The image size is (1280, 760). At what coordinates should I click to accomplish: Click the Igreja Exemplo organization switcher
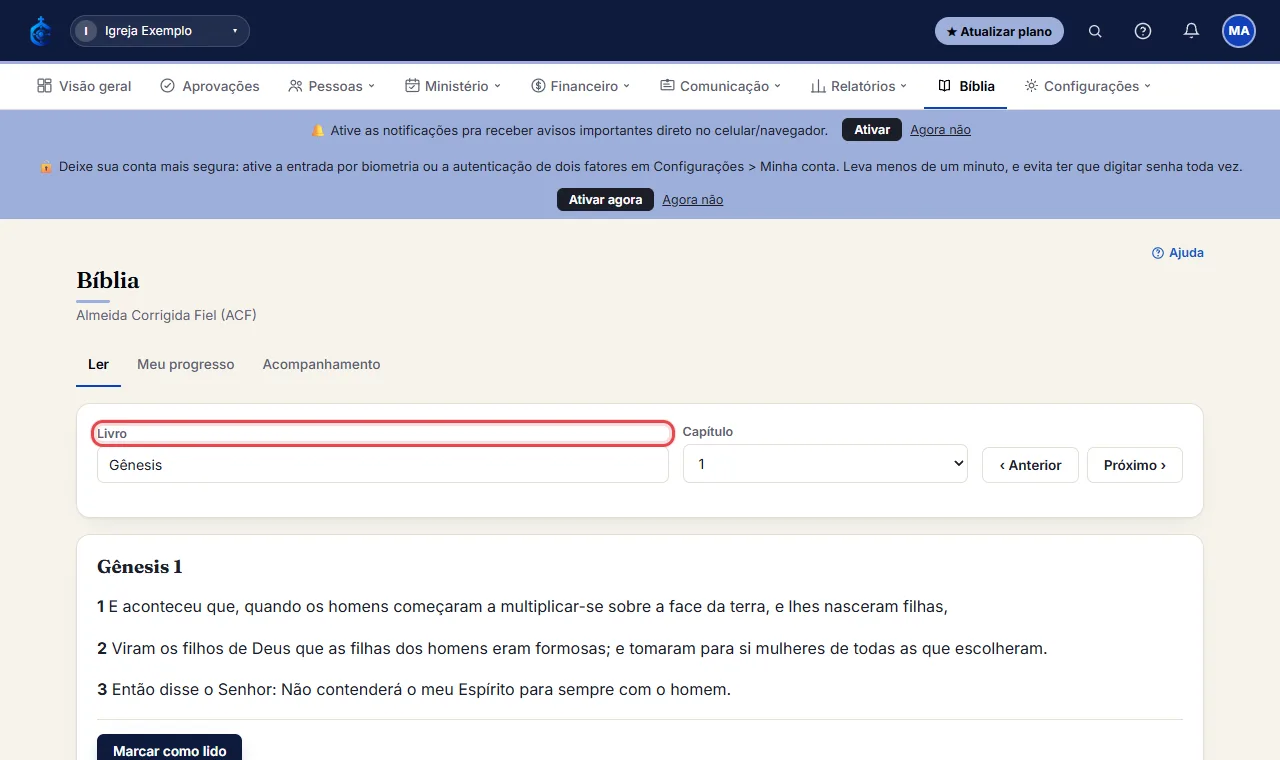[160, 31]
